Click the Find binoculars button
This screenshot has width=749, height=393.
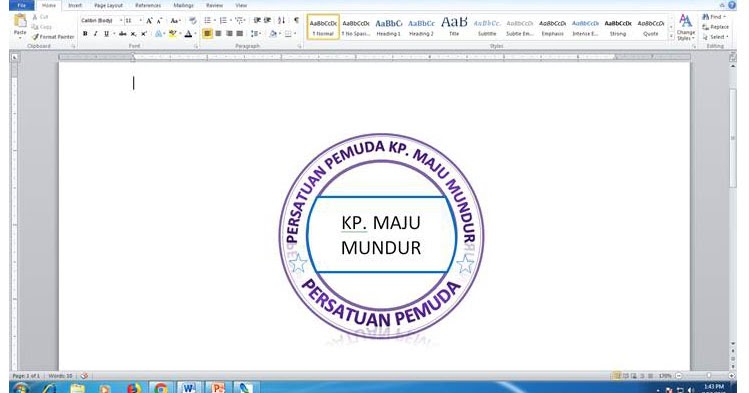point(714,17)
